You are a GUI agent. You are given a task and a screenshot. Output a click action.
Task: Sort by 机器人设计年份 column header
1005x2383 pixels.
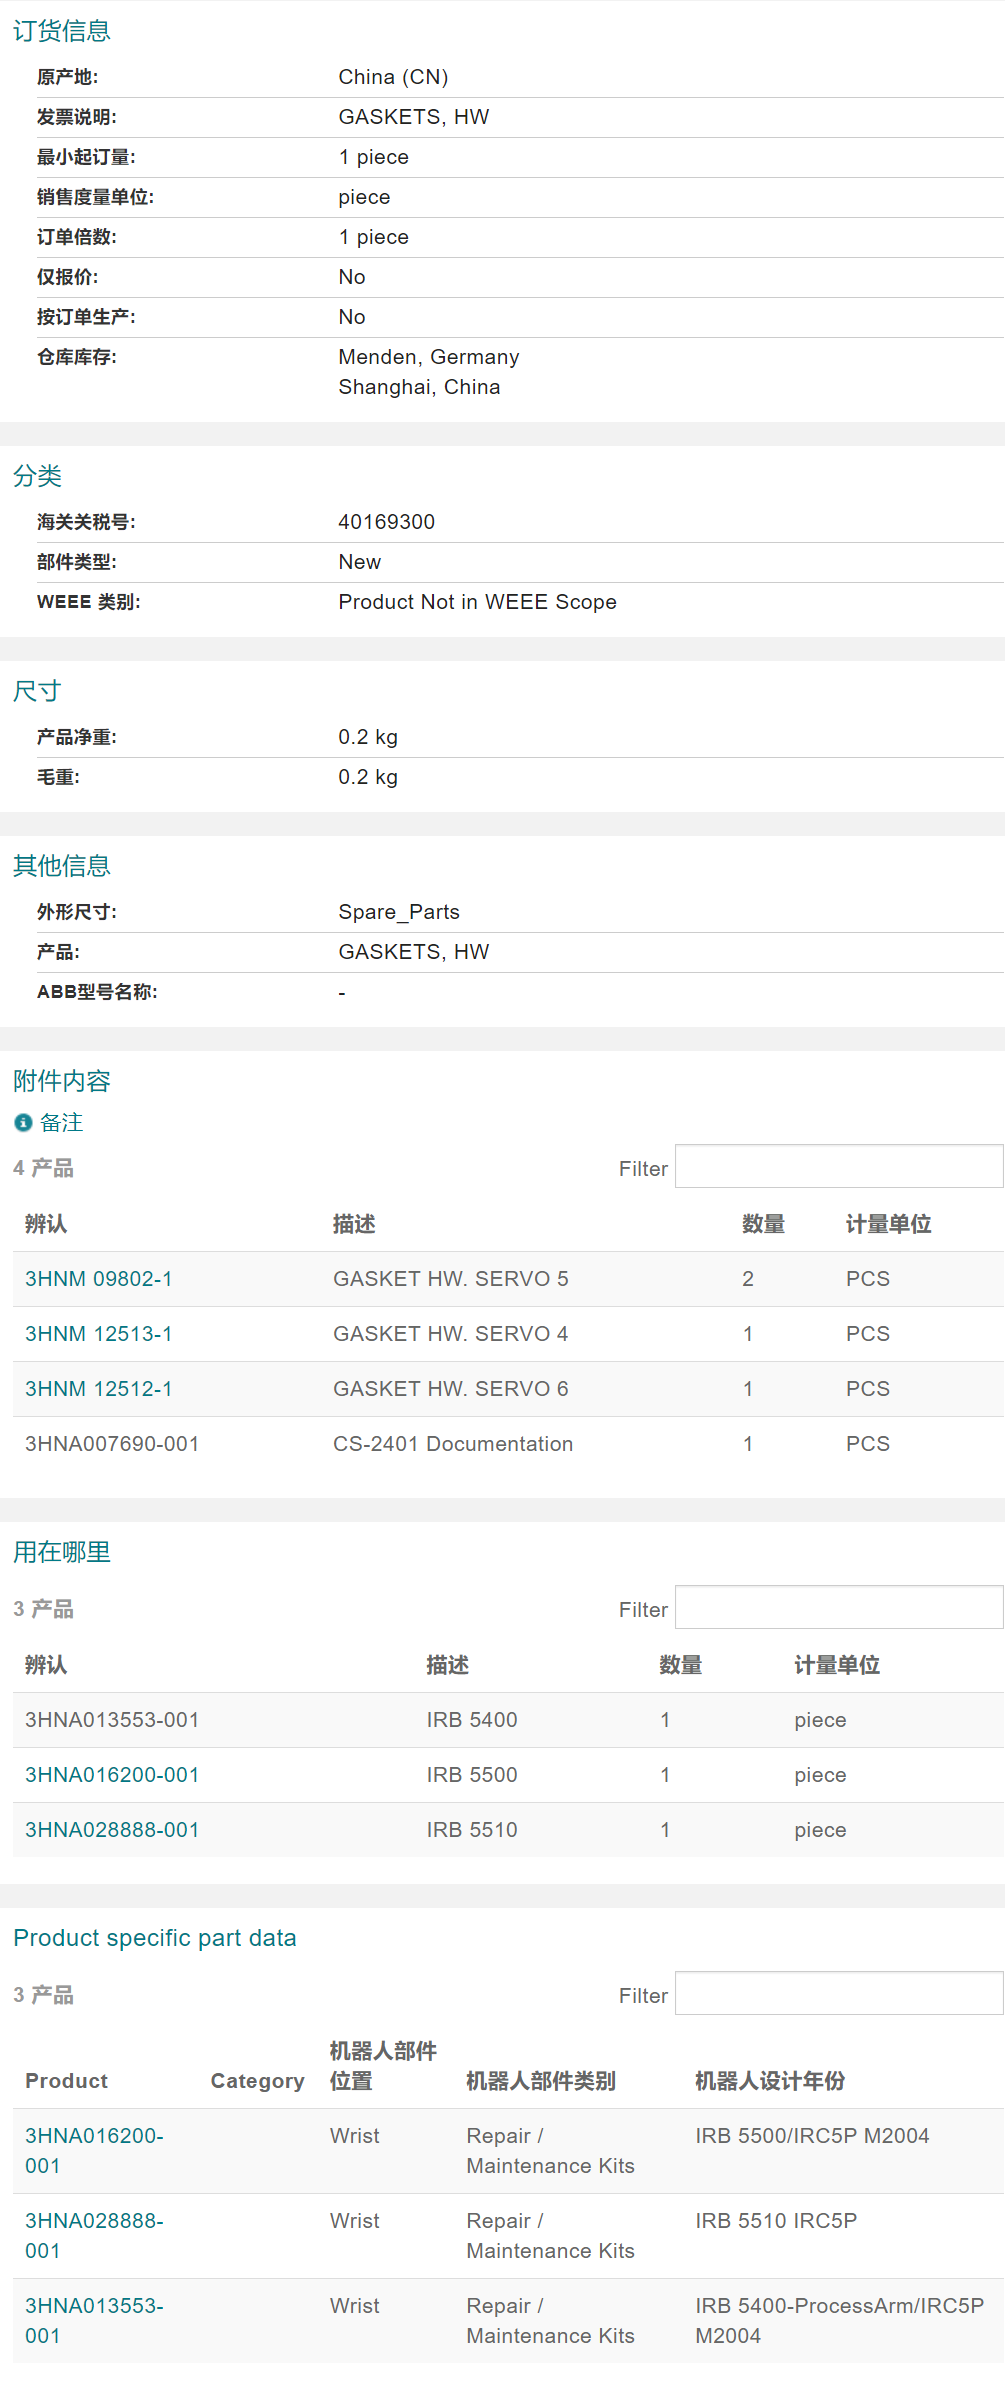tap(770, 2081)
